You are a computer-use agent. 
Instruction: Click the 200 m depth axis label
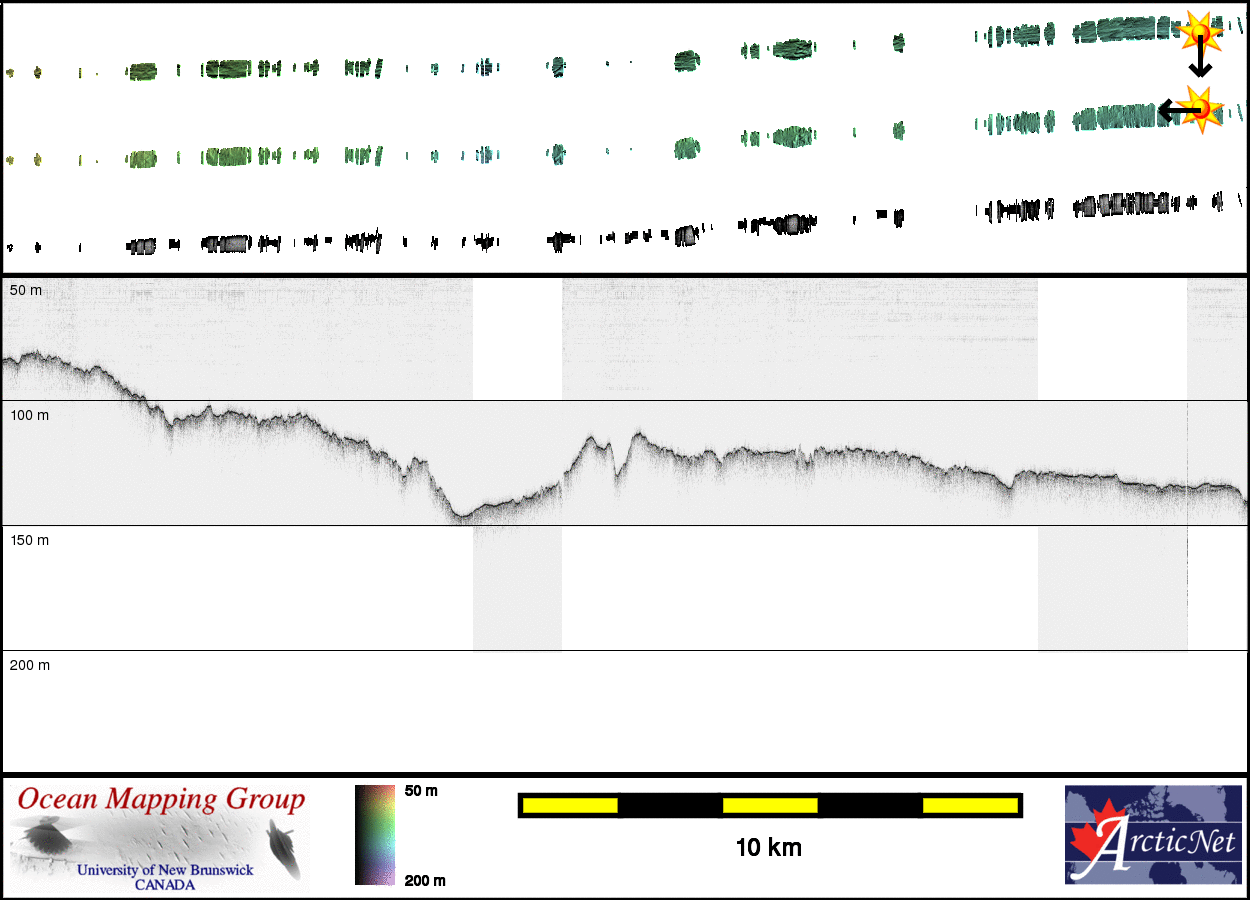[29, 665]
